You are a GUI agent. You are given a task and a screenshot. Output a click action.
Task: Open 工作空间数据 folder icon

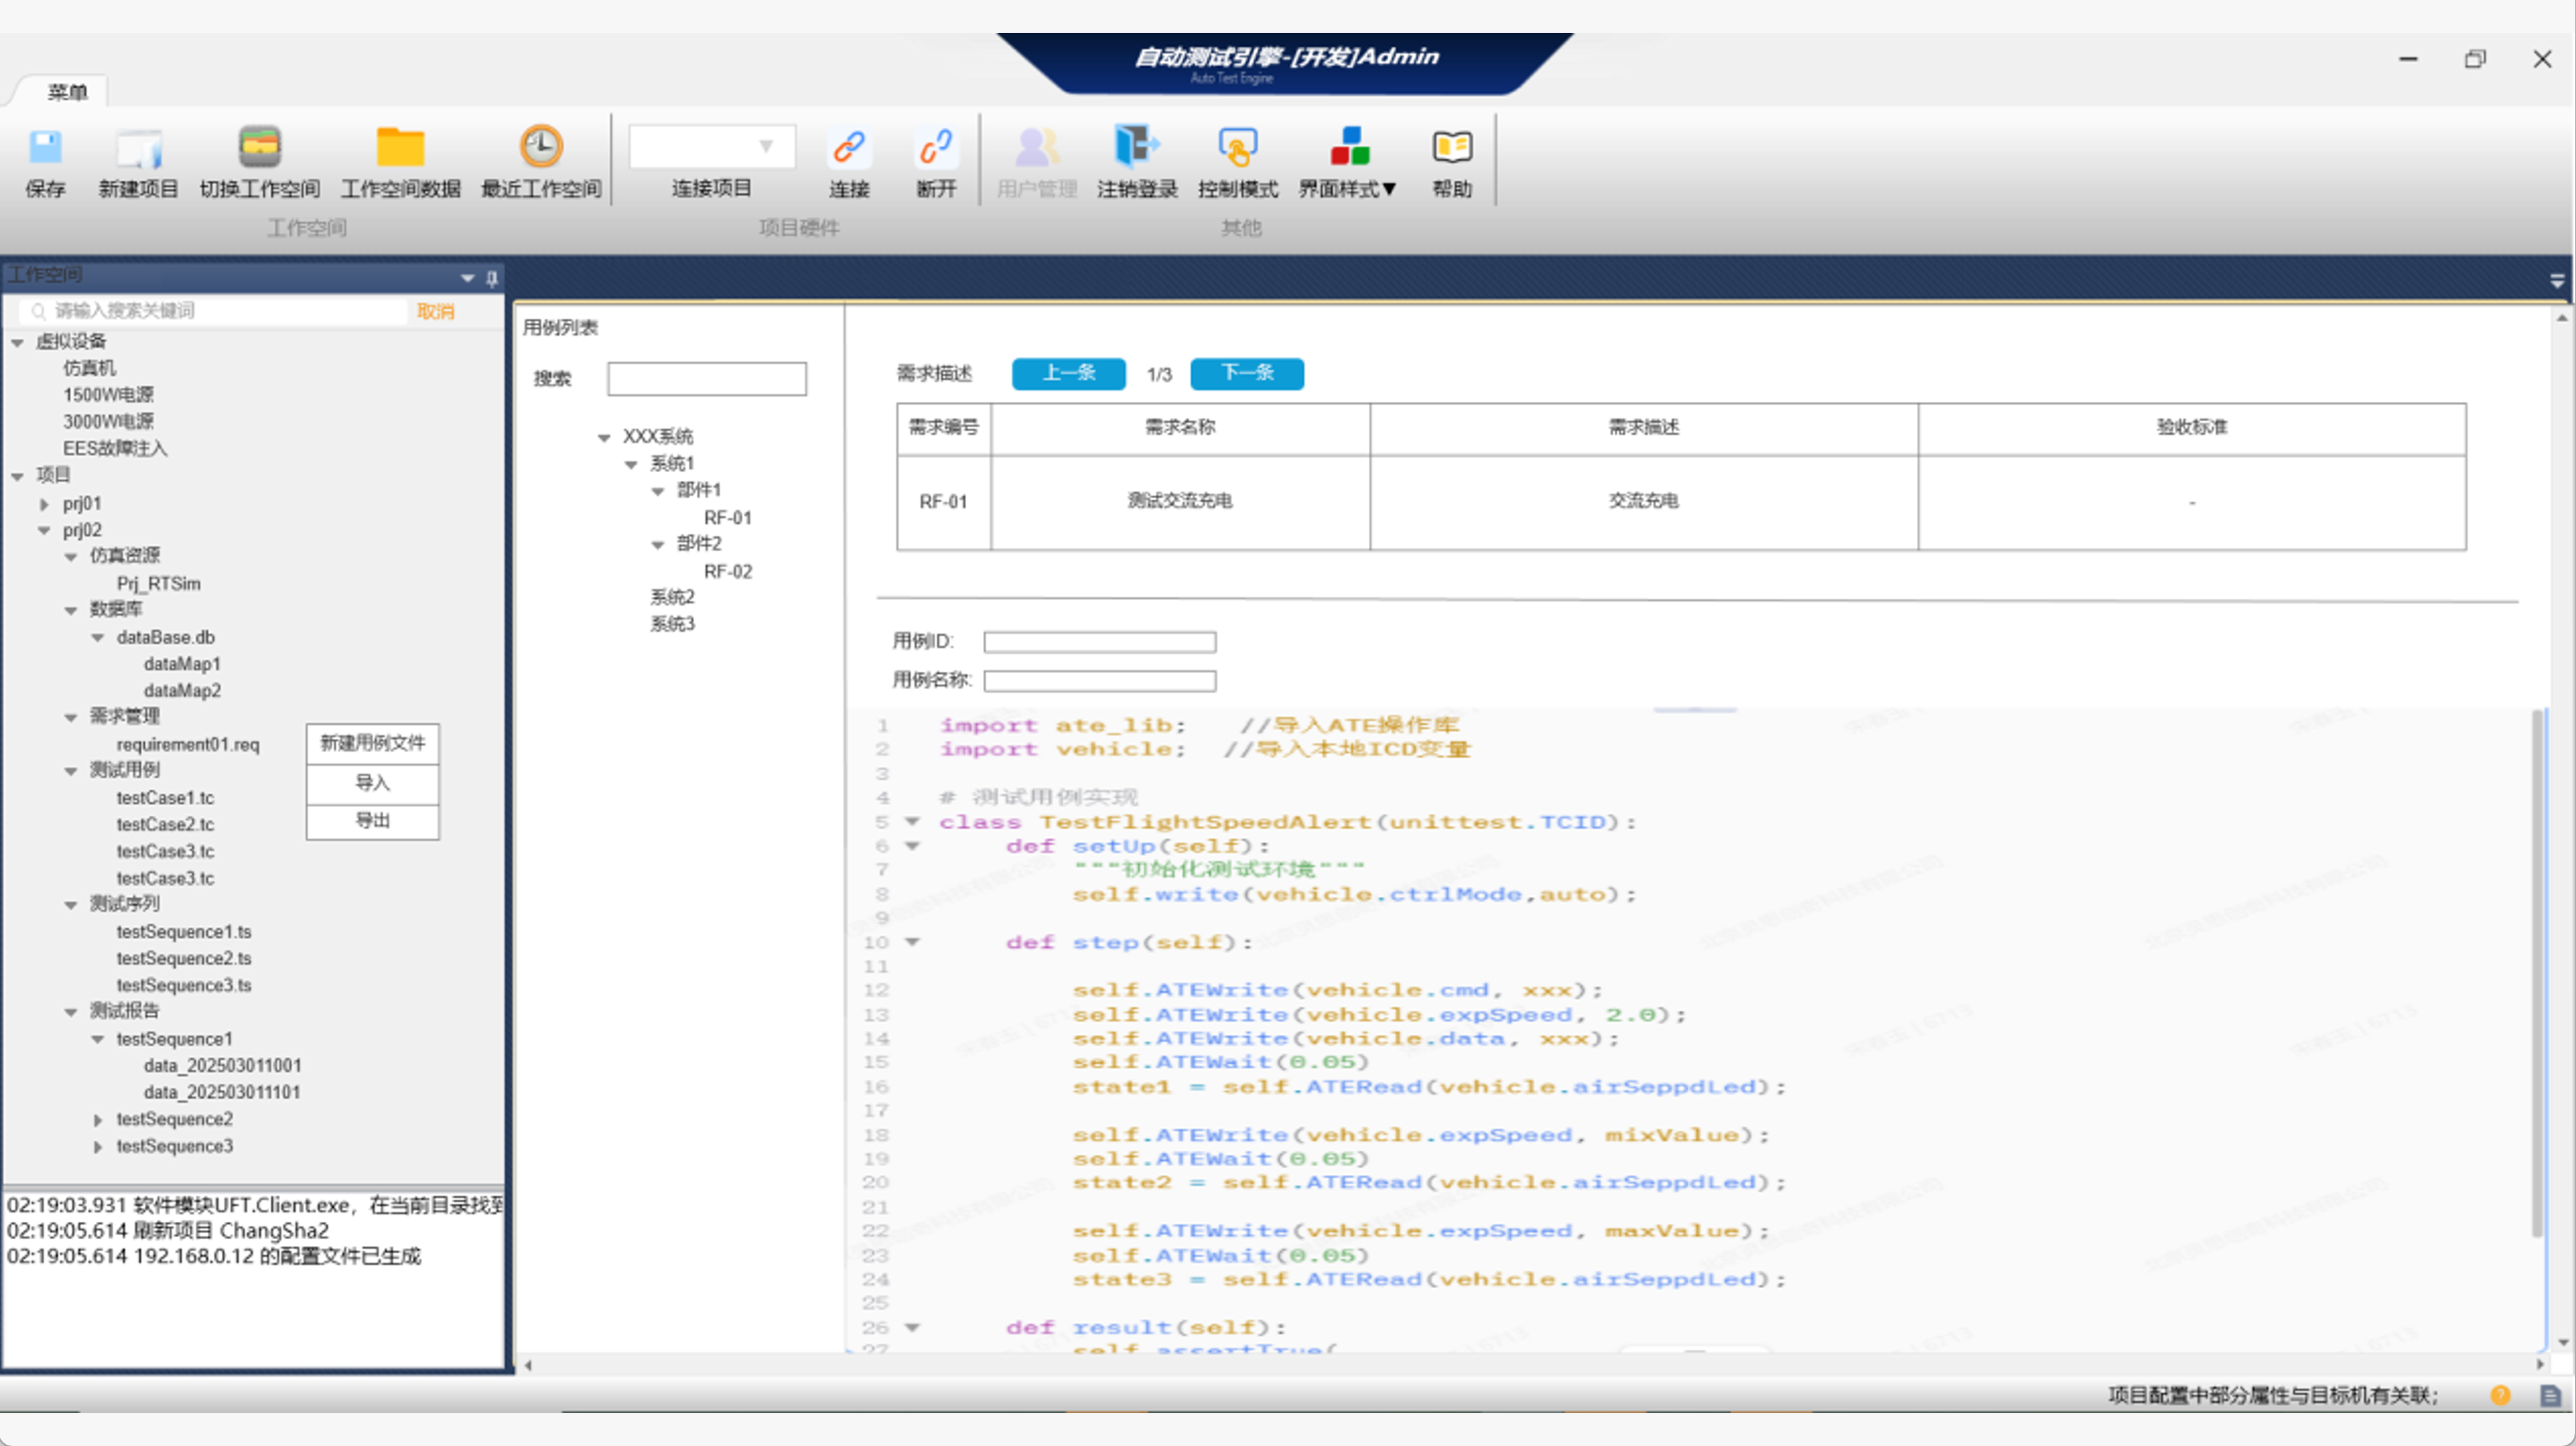tap(400, 148)
